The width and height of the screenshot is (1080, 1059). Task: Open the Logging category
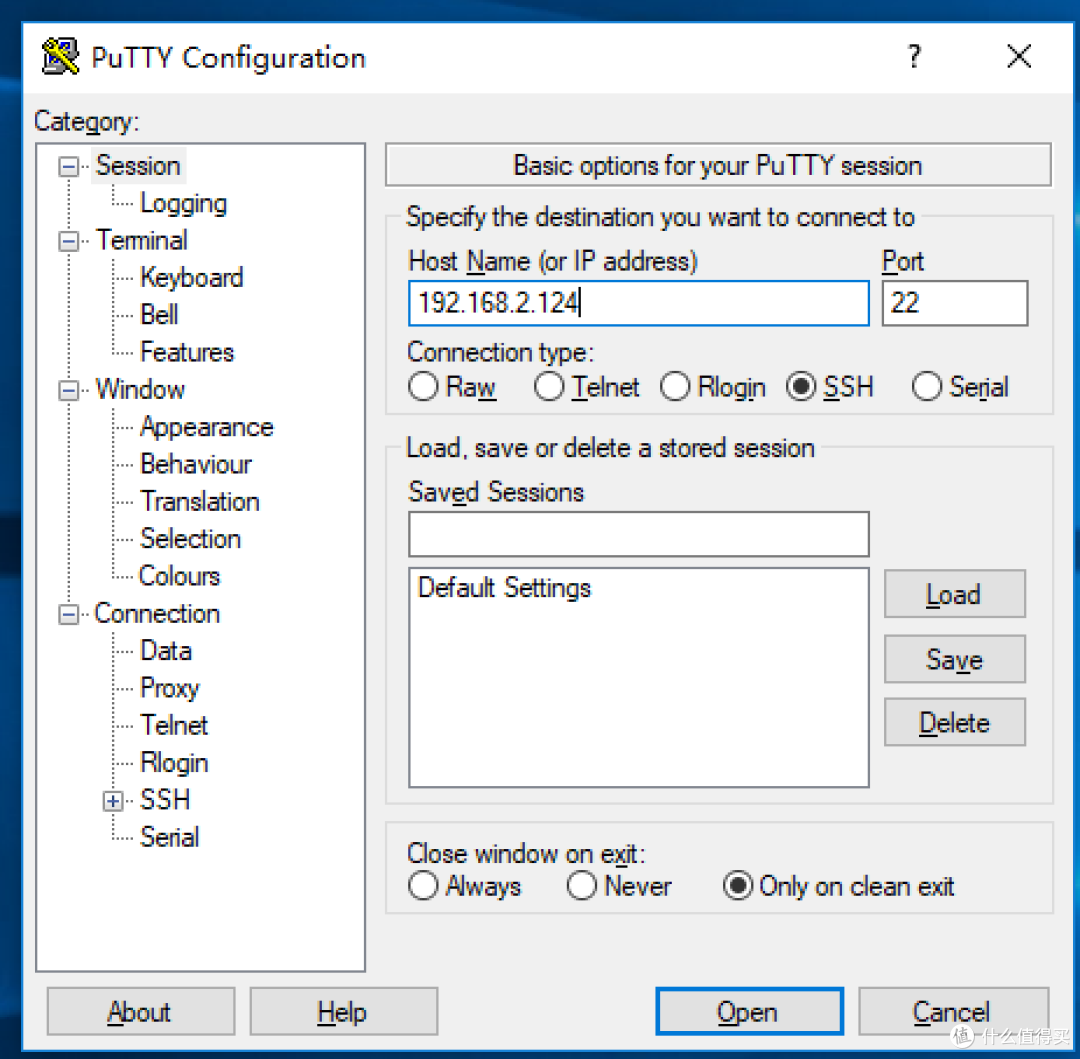click(183, 203)
